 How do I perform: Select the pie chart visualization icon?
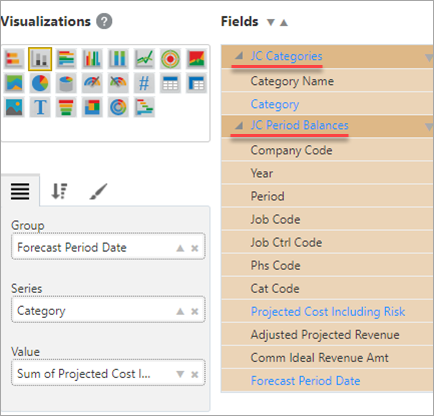click(x=40, y=83)
